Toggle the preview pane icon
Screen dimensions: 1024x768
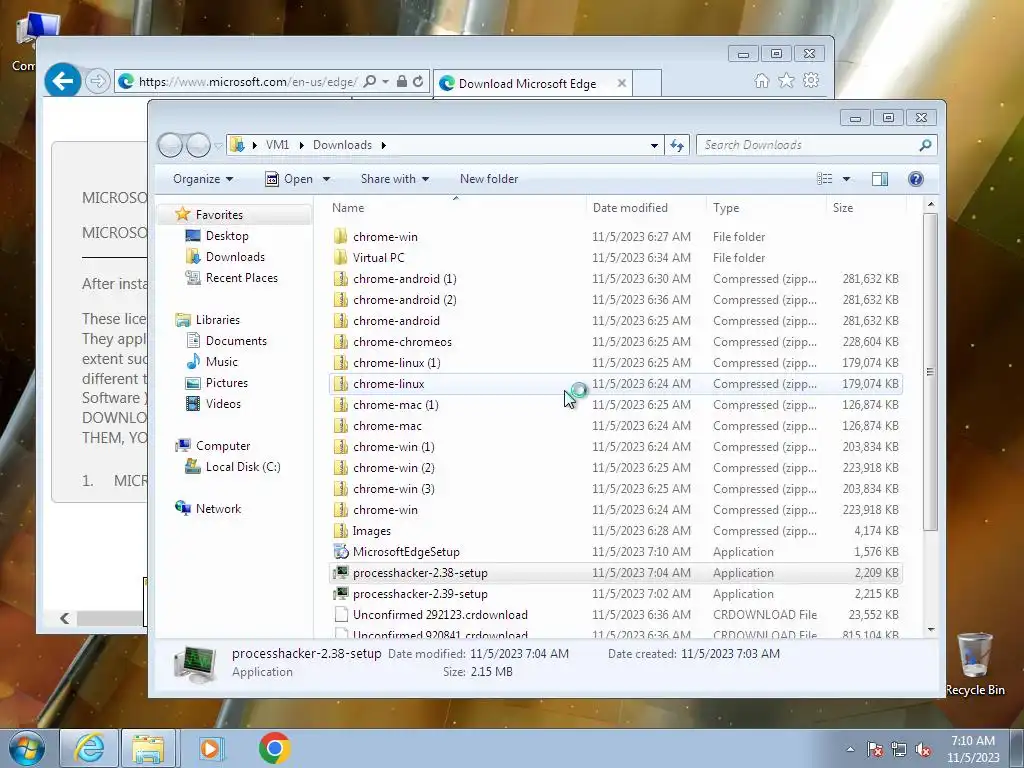pos(880,179)
